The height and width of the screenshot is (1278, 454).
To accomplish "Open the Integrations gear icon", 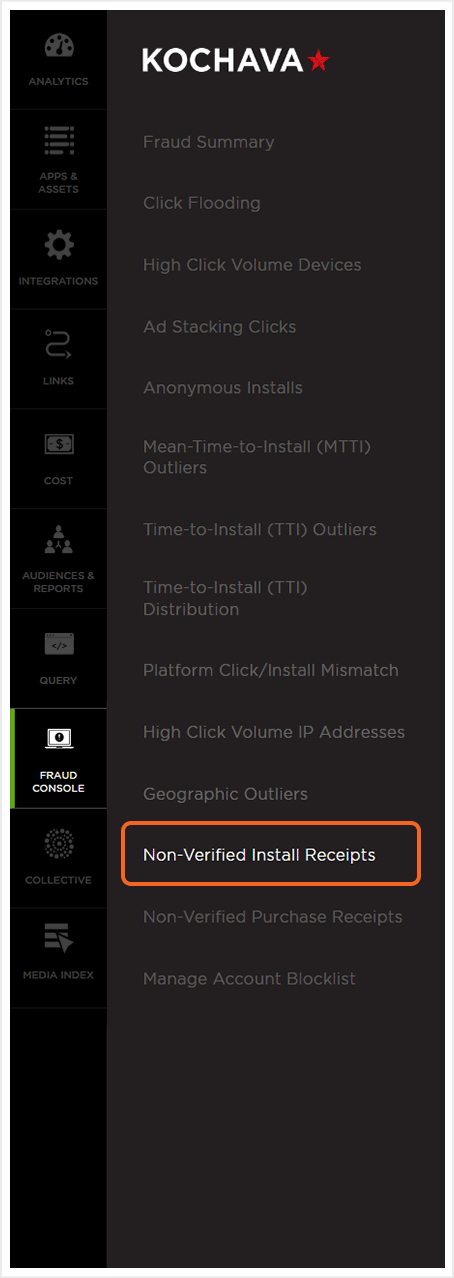I will tap(59, 244).
